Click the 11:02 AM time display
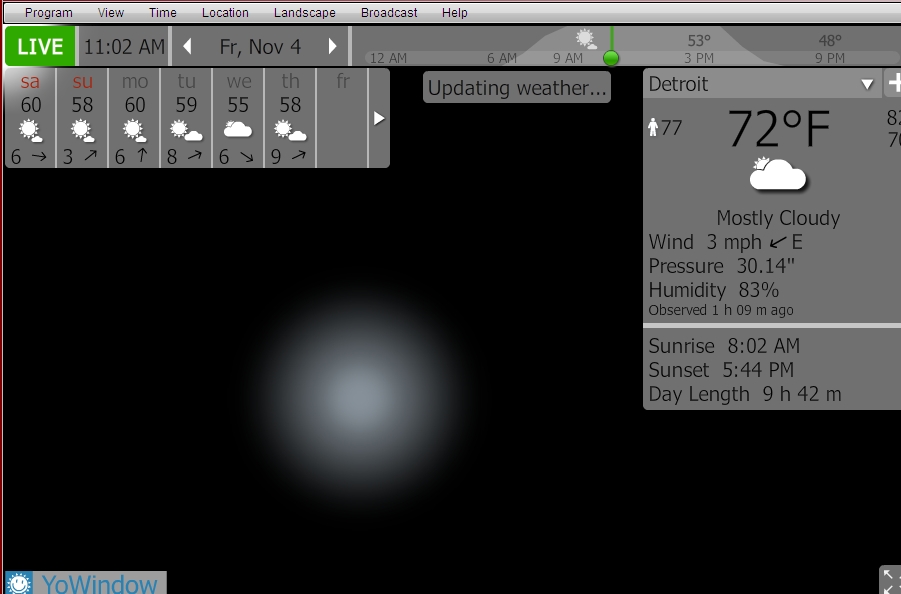901x594 pixels. click(x=124, y=47)
